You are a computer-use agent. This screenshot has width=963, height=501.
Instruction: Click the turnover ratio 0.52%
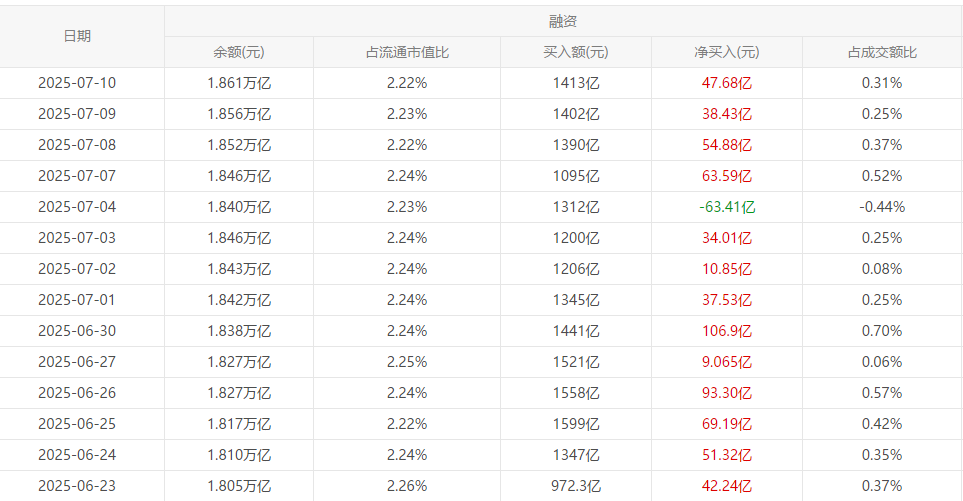(882, 176)
